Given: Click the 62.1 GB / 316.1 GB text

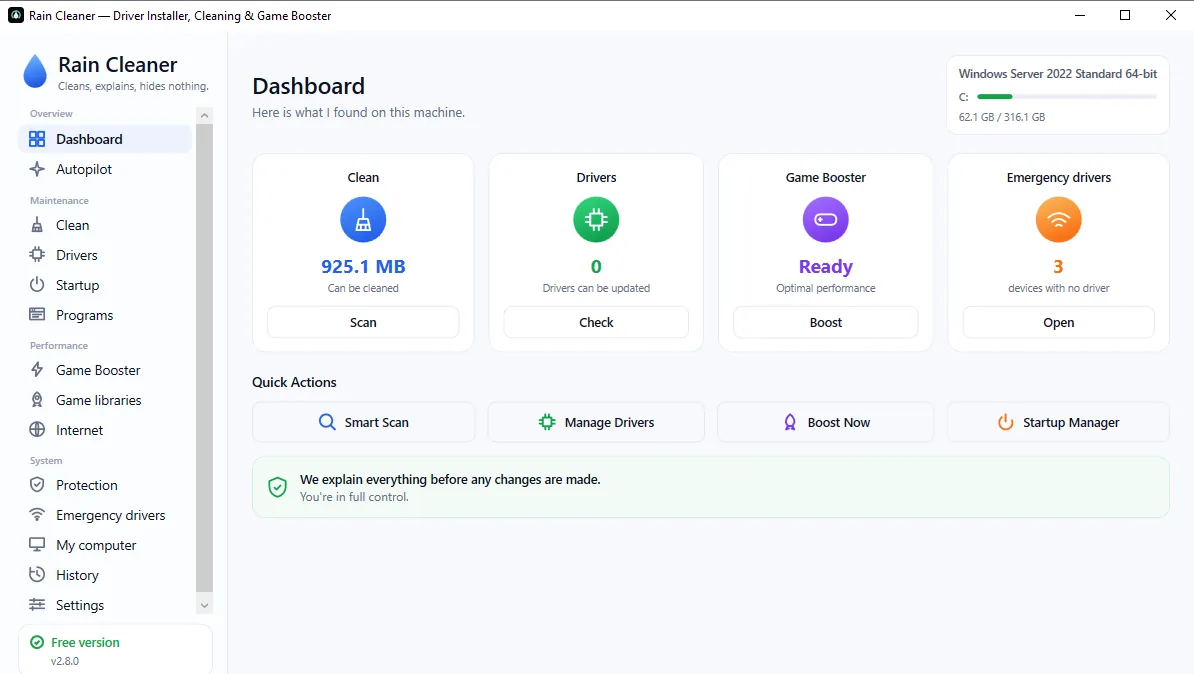Looking at the screenshot, I should (x=1001, y=117).
